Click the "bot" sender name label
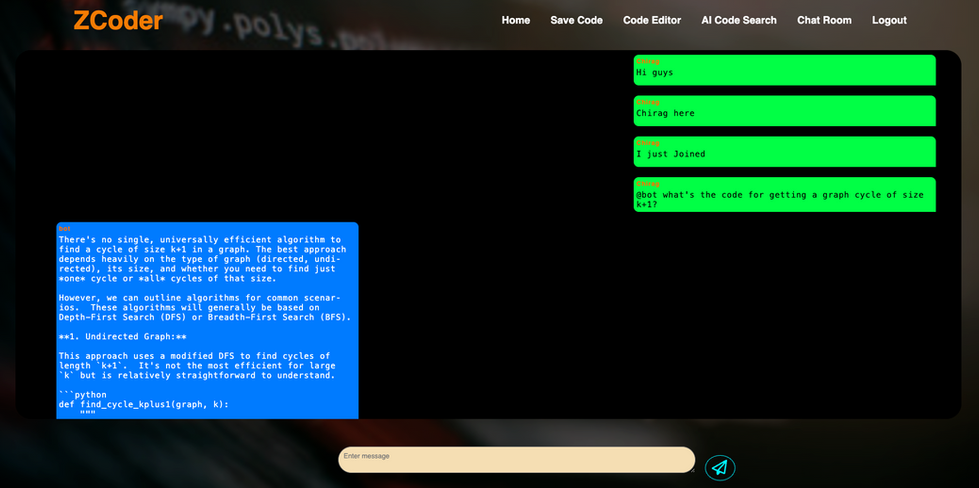This screenshot has height=488, width=979. pos(64,229)
